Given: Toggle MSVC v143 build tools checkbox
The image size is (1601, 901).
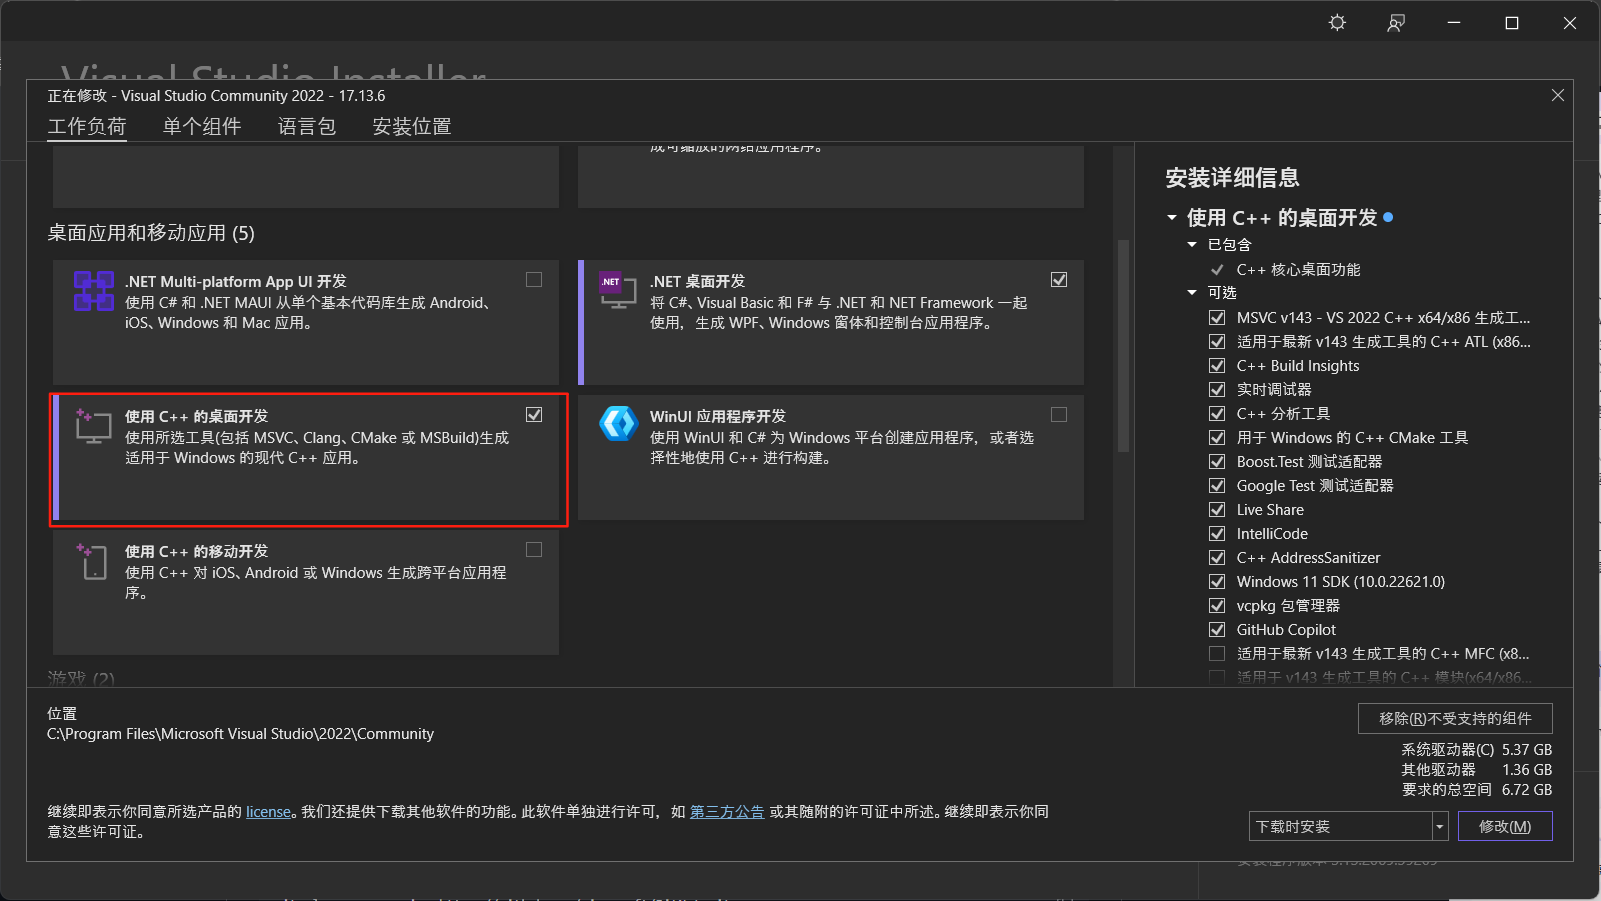Looking at the screenshot, I should point(1217,318).
